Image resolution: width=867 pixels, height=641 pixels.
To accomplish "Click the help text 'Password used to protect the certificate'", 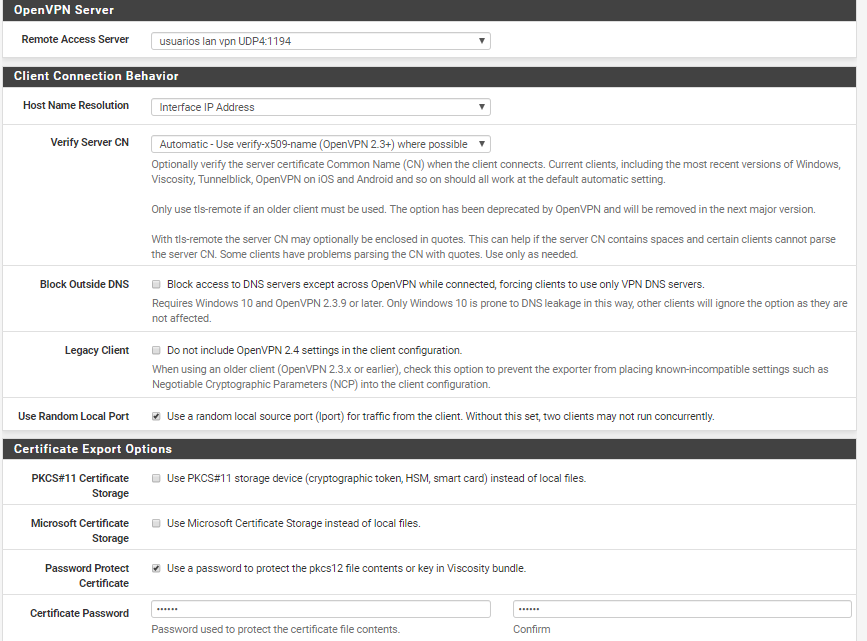I will coord(275,629).
